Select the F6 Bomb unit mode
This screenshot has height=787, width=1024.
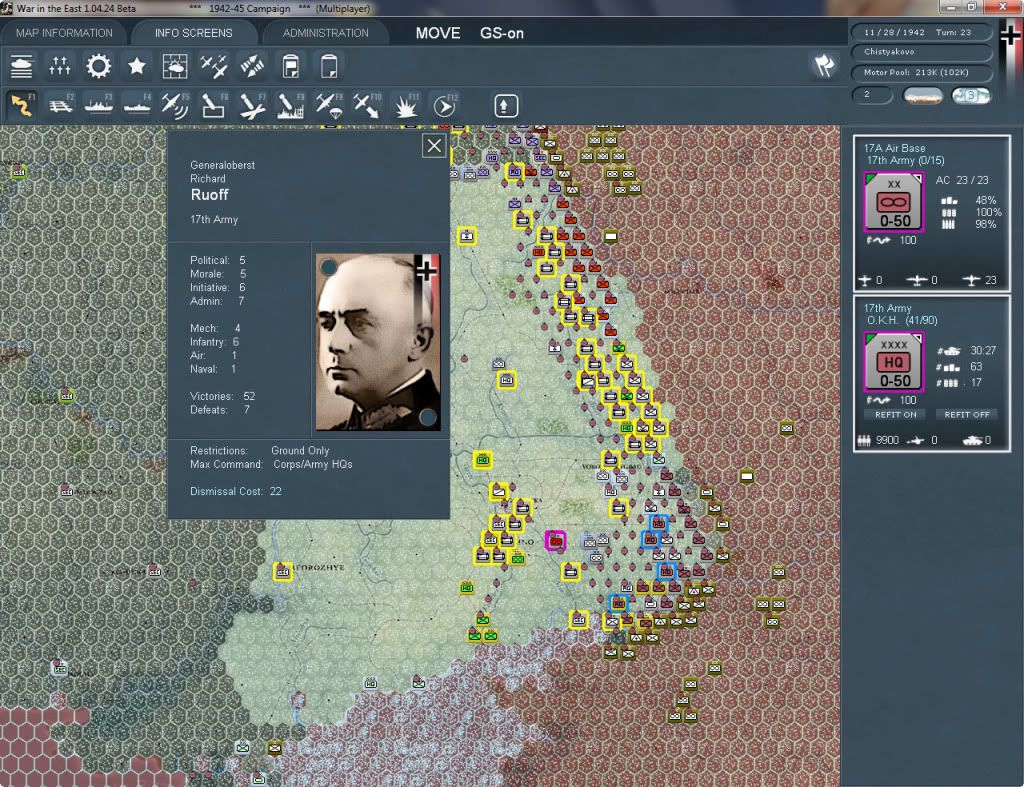214,105
